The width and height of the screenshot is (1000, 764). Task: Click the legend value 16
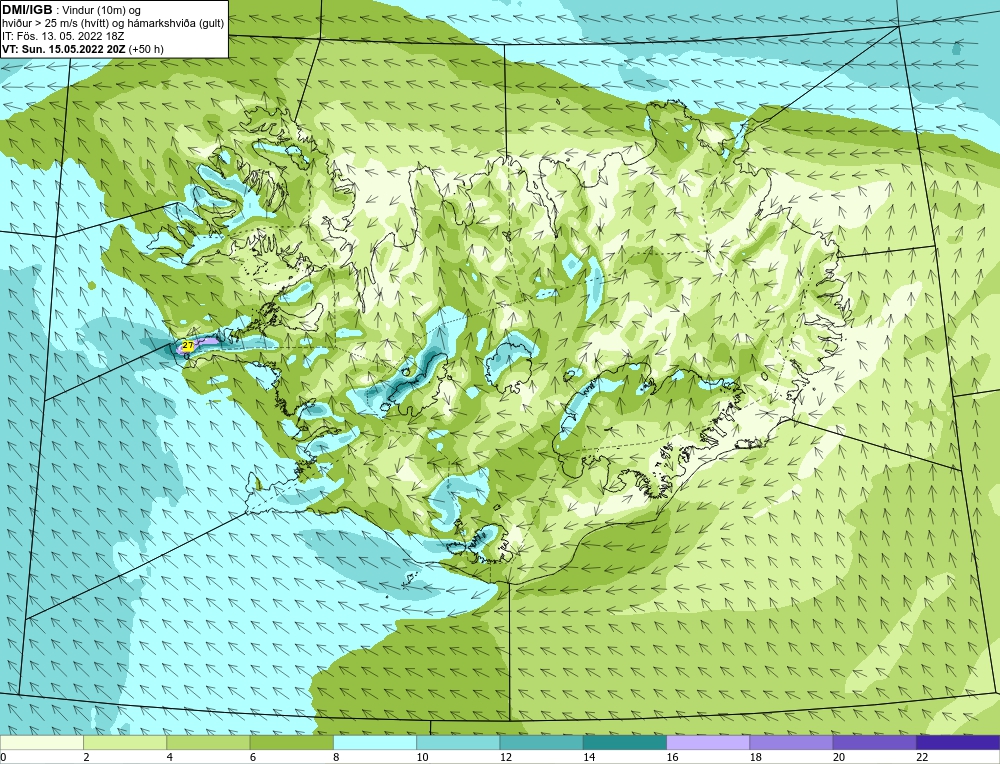672,757
